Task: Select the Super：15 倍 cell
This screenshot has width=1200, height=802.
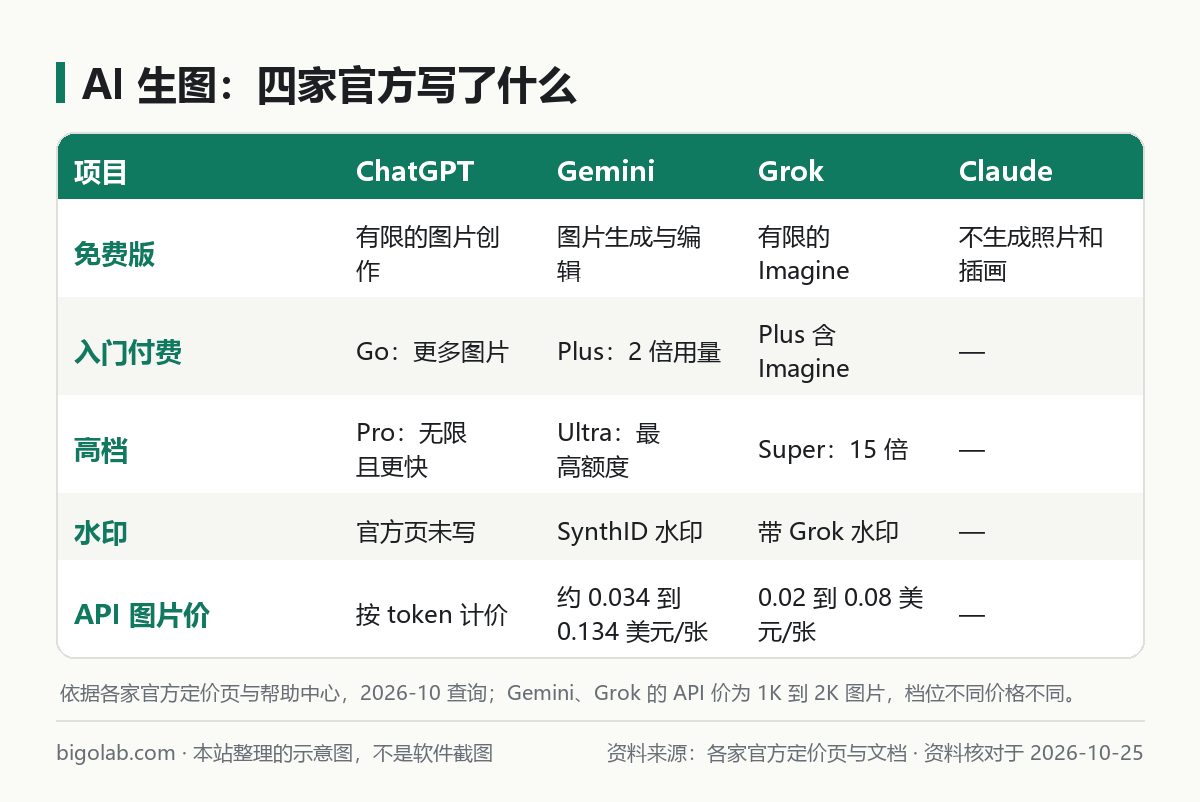Action: (x=833, y=450)
